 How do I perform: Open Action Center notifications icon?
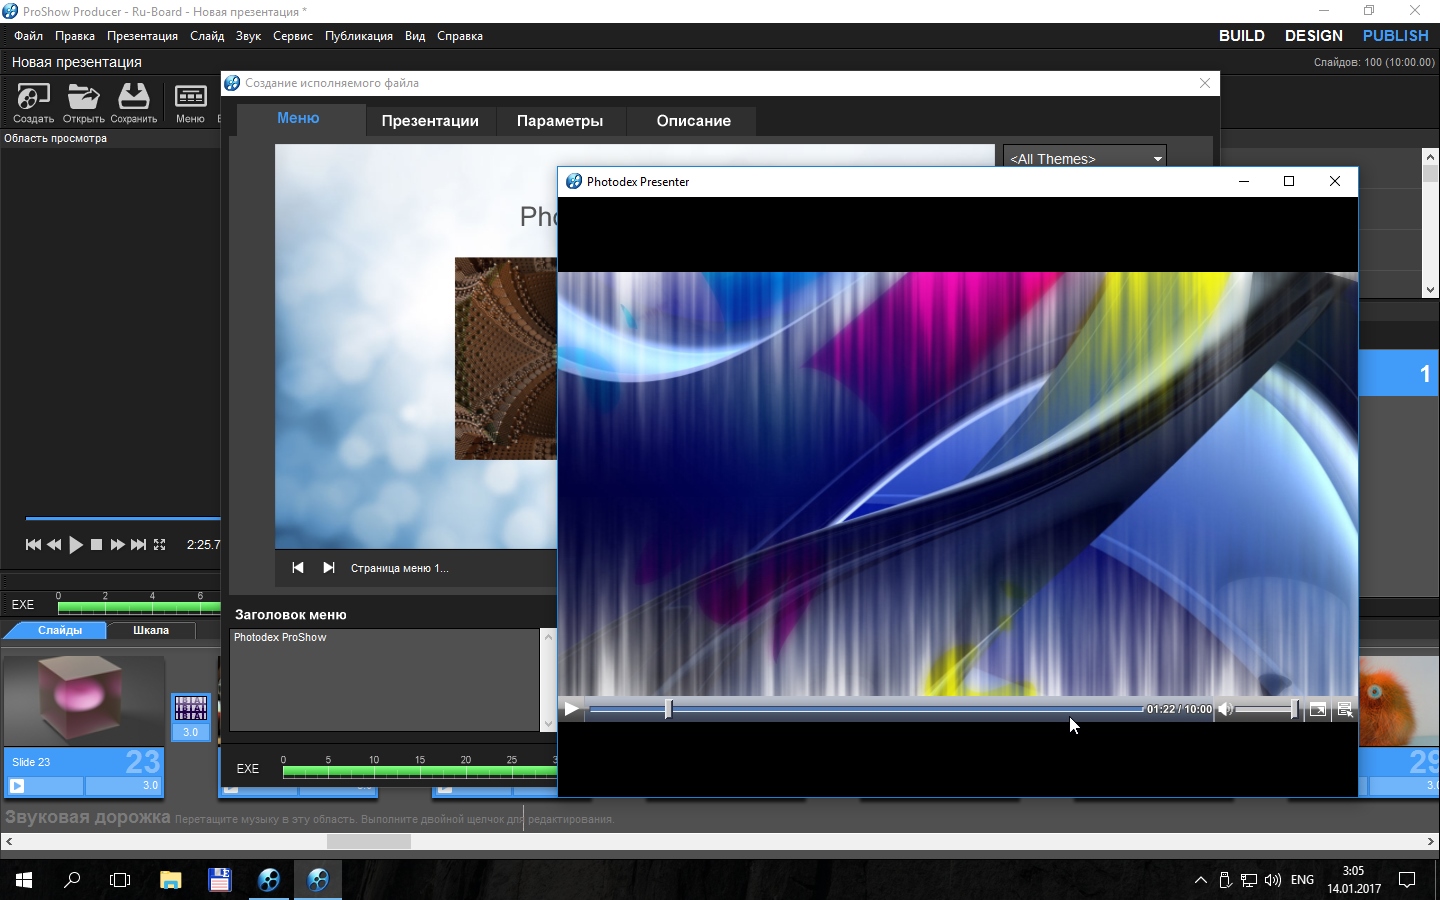coord(1407,880)
